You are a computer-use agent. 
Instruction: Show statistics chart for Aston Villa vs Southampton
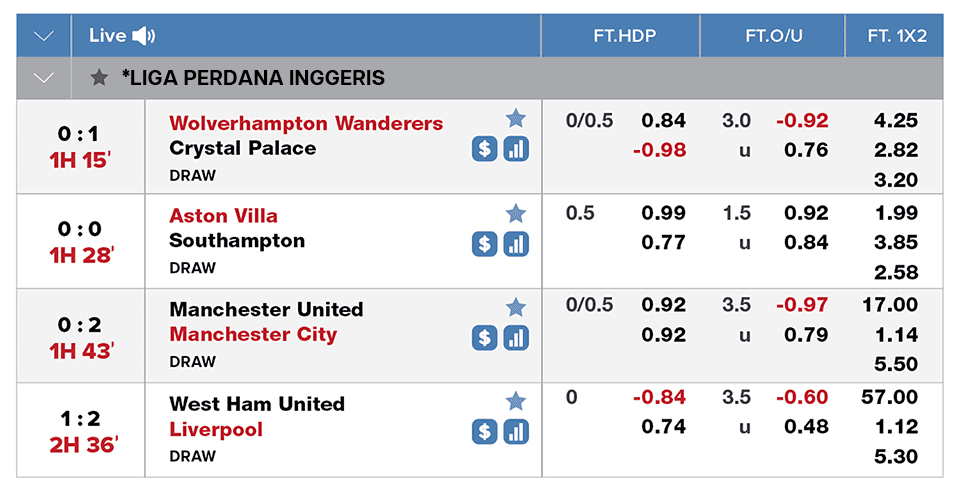(516, 244)
